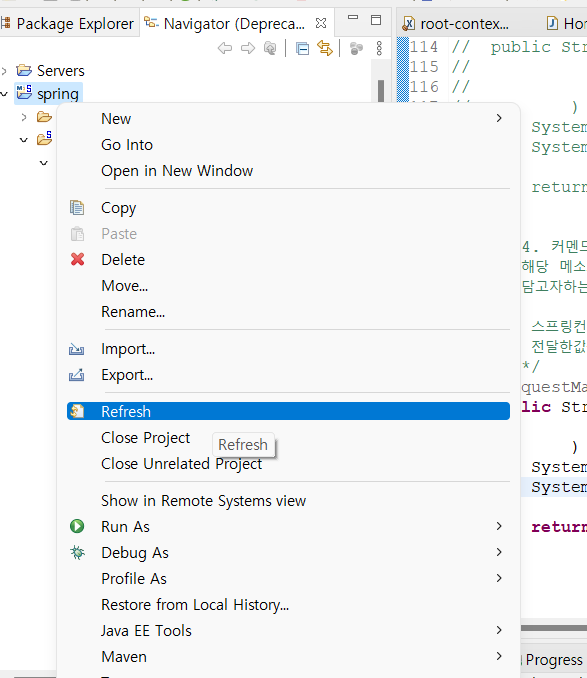
Task: Maximize the Navigator view panel
Action: click(x=376, y=20)
